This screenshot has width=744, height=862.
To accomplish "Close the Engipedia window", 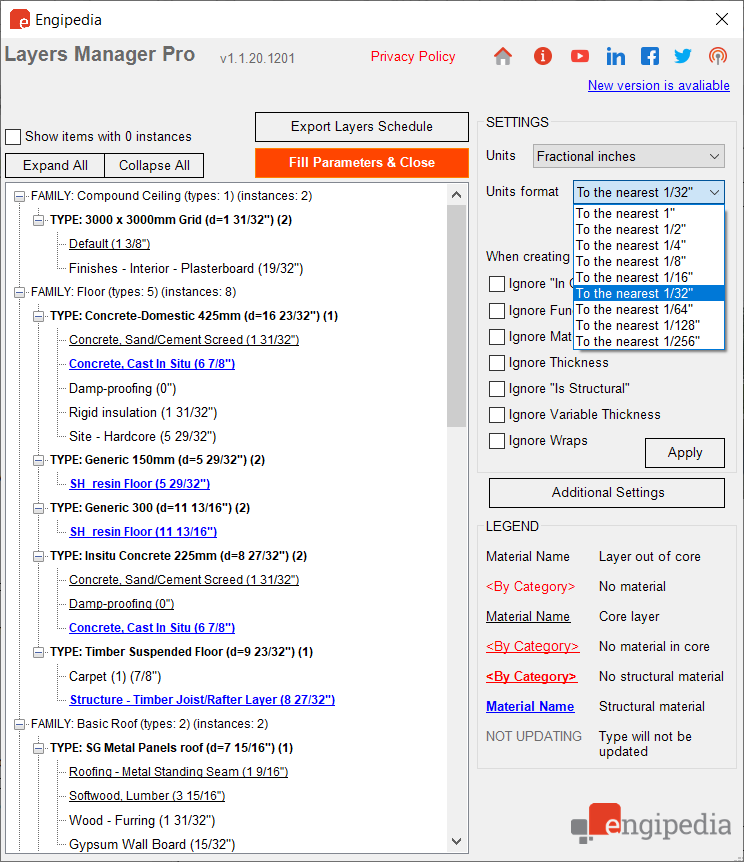I will pos(722,19).
